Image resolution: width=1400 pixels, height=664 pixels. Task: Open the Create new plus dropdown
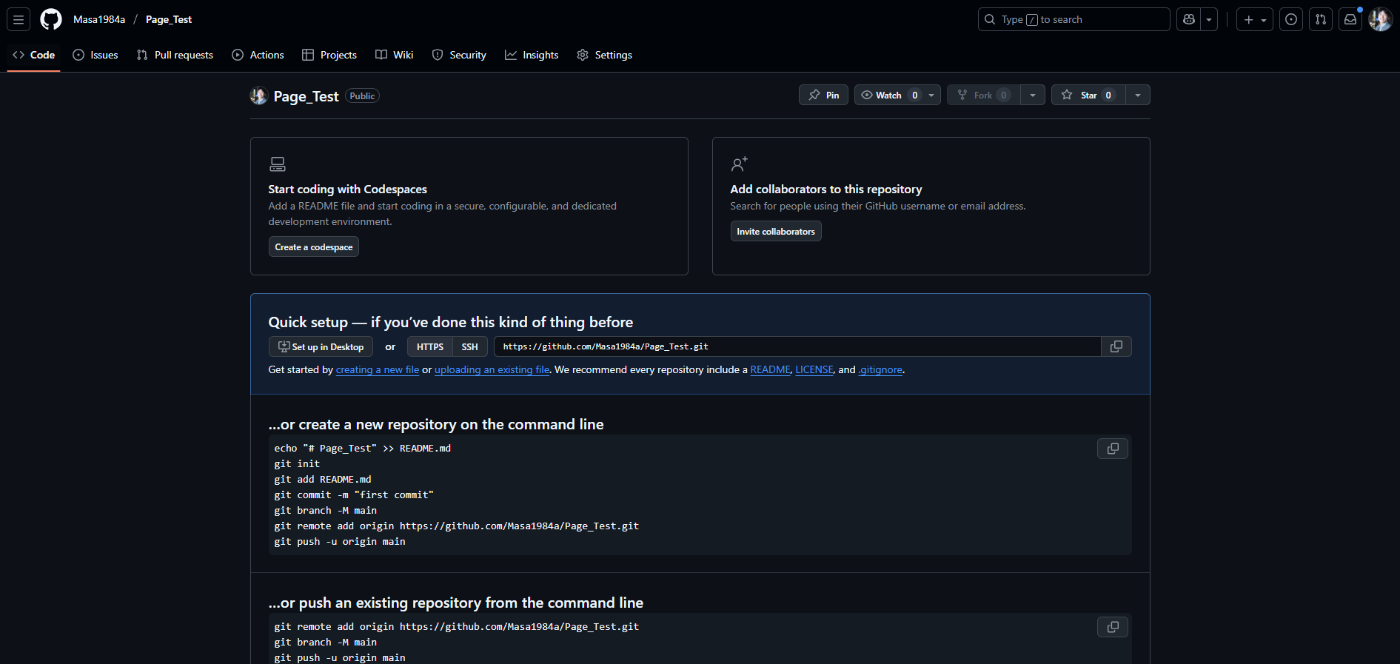[x=1255, y=19]
